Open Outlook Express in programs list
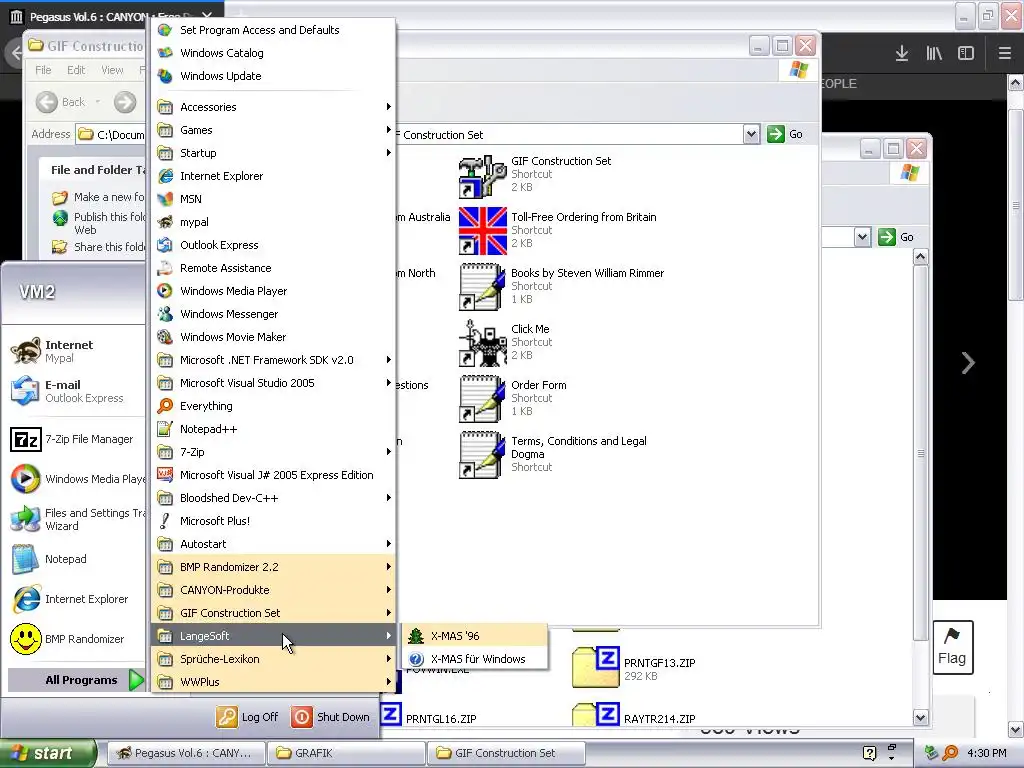The width and height of the screenshot is (1024, 768). pyautogui.click(x=273, y=245)
